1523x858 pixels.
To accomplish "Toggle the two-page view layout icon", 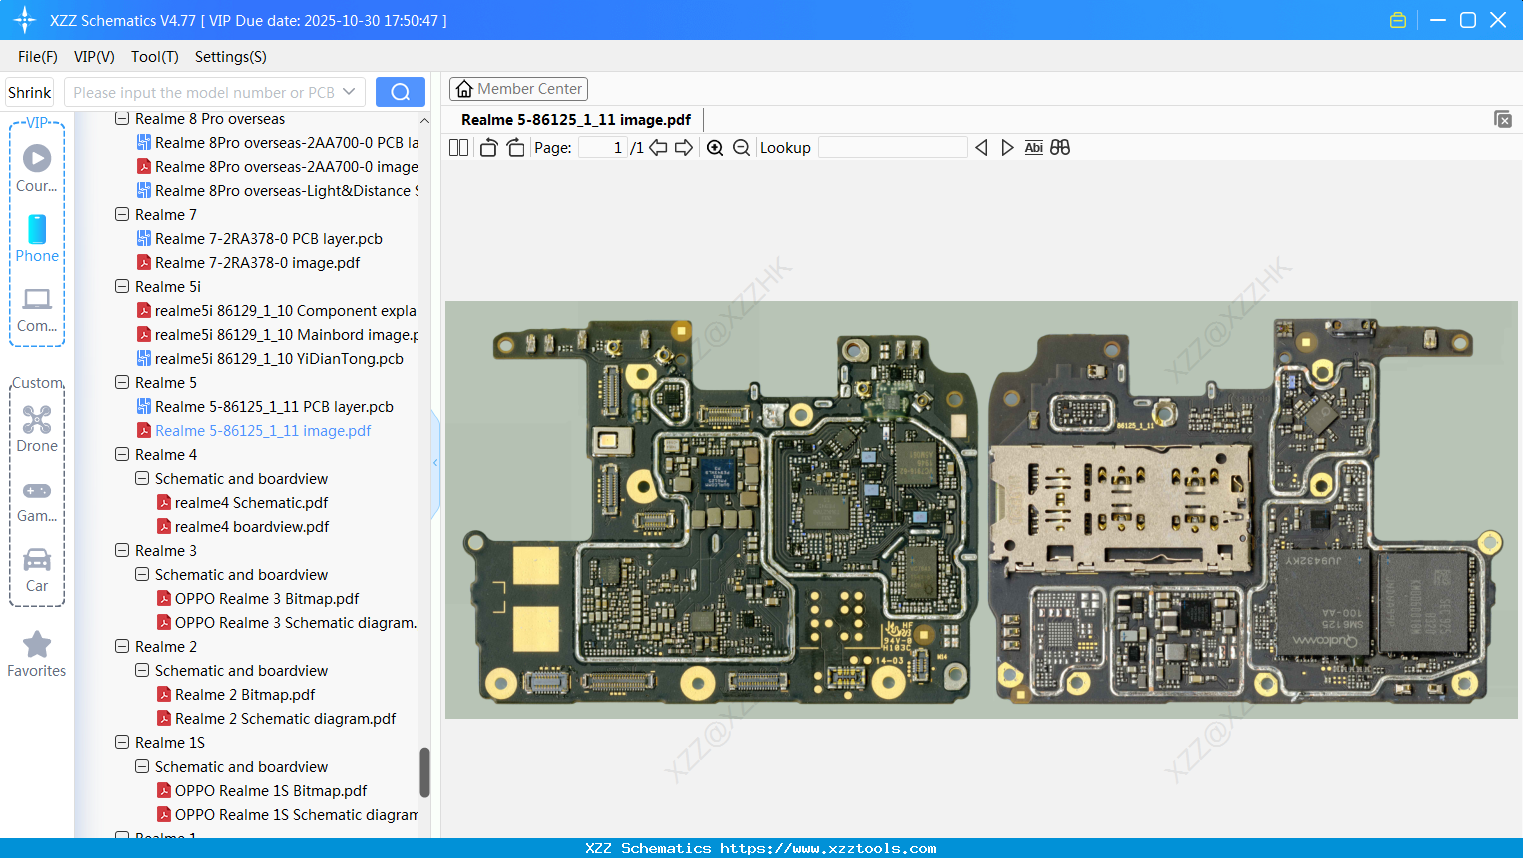I will pos(459,148).
